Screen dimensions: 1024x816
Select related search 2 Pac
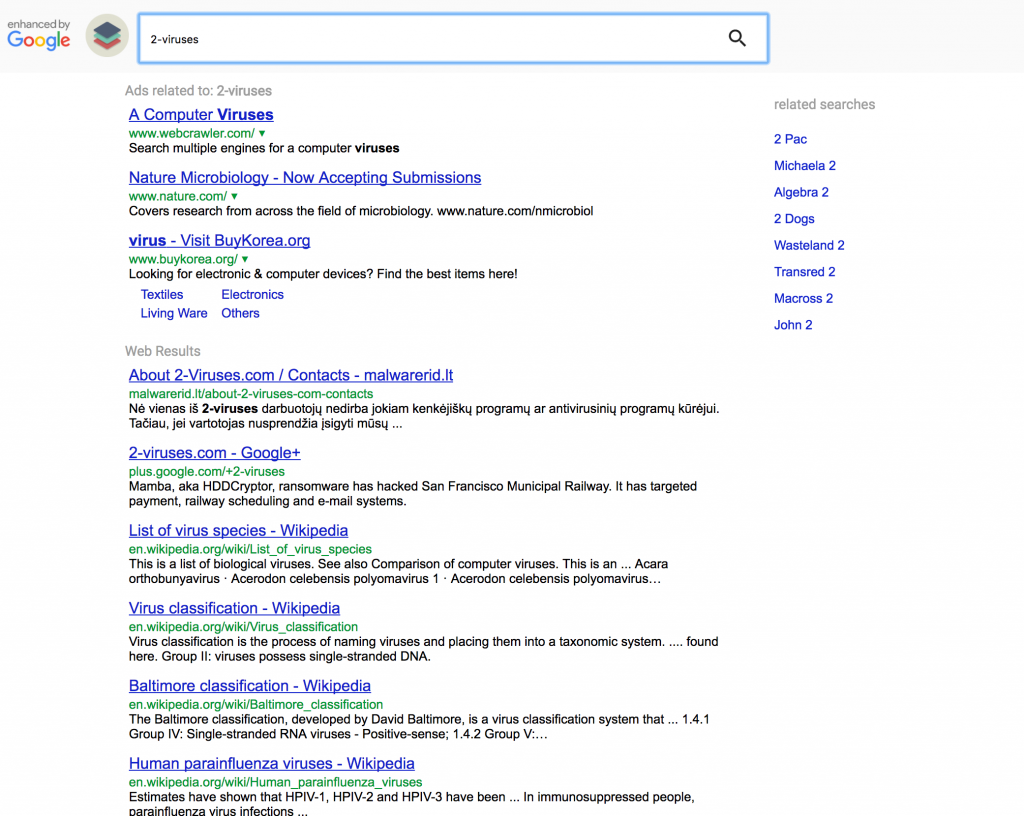(x=790, y=139)
